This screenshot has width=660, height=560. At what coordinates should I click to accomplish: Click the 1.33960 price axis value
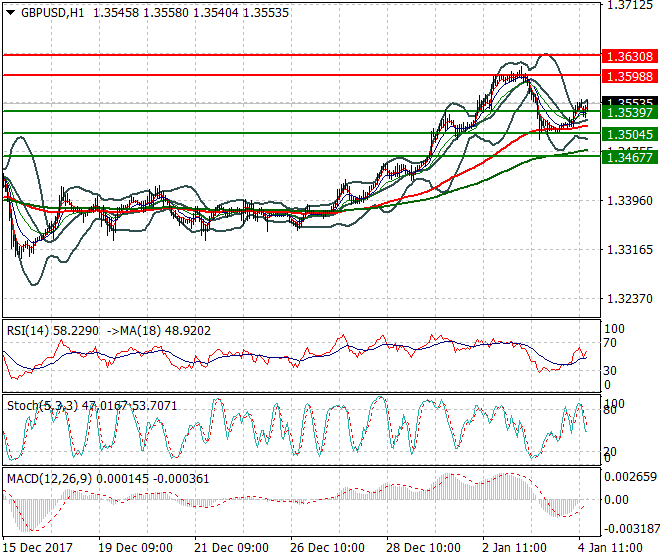point(630,201)
